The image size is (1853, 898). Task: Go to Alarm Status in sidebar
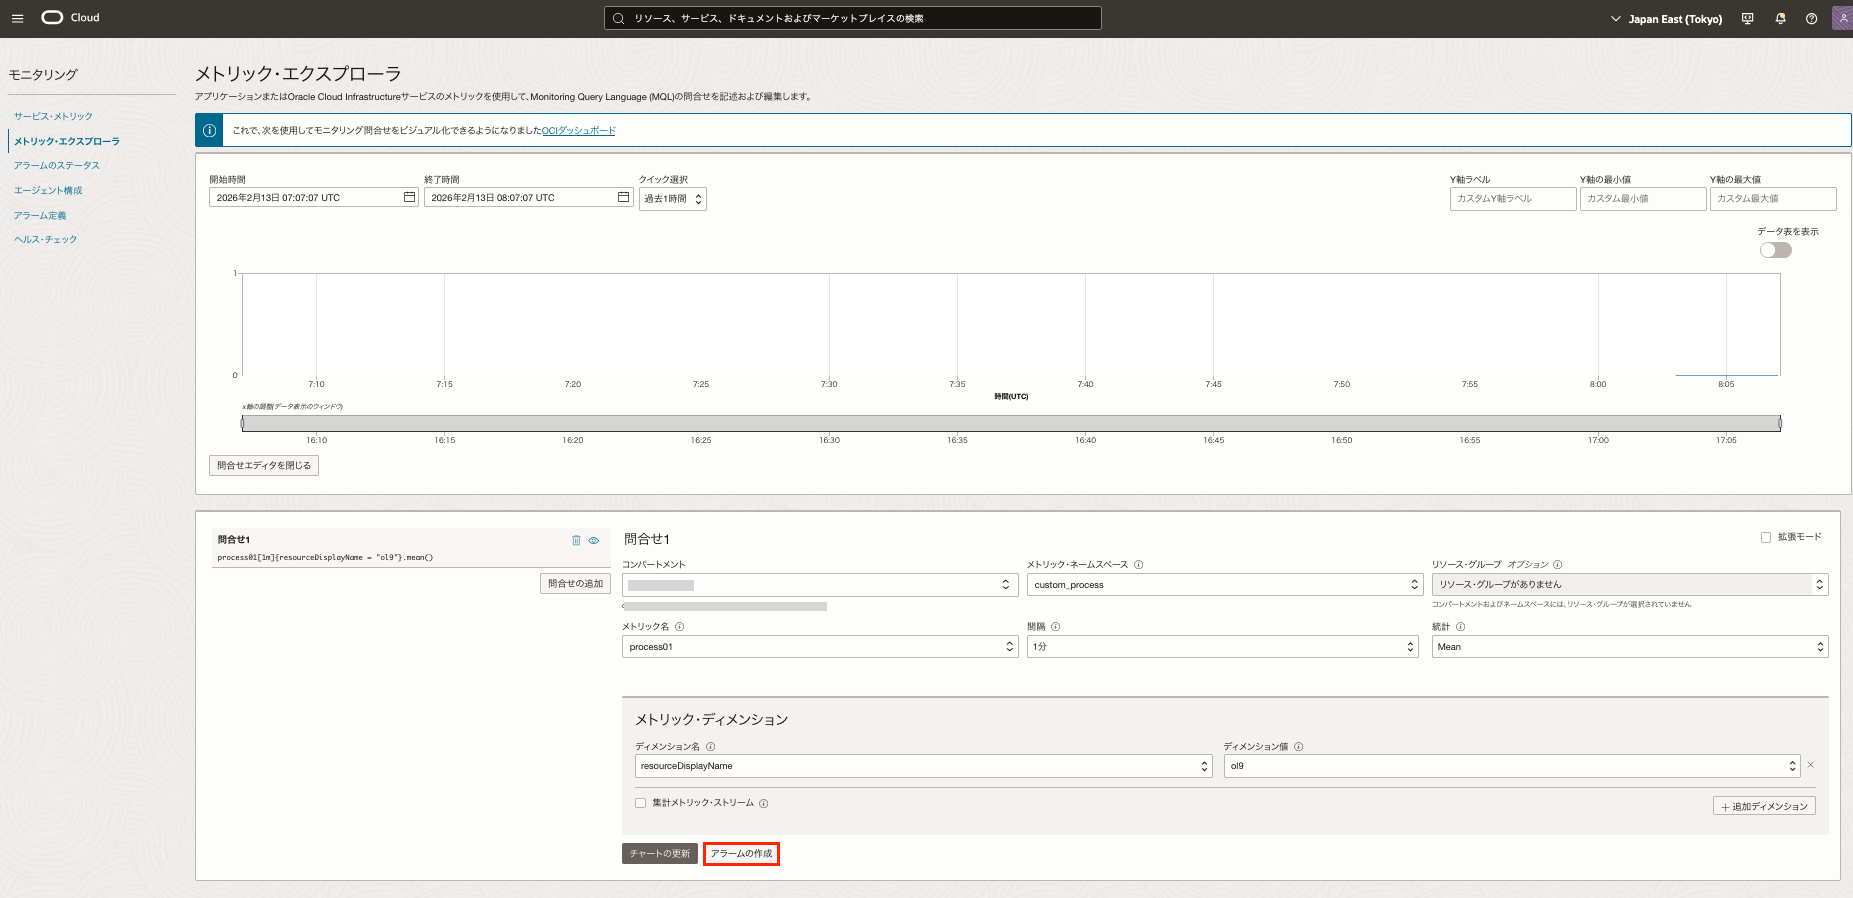coord(57,166)
